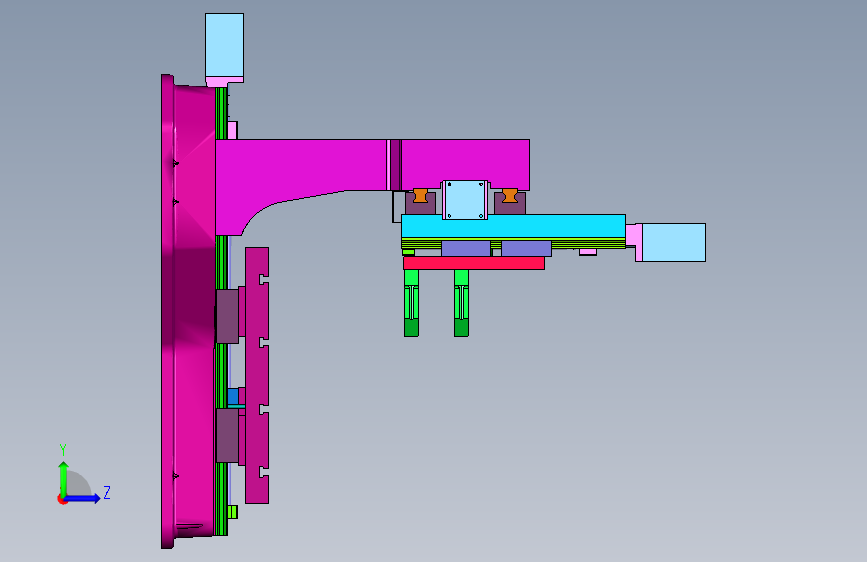The height and width of the screenshot is (562, 867).
Task: Select the upper mauve carriage block on column
Action: (x=227, y=316)
